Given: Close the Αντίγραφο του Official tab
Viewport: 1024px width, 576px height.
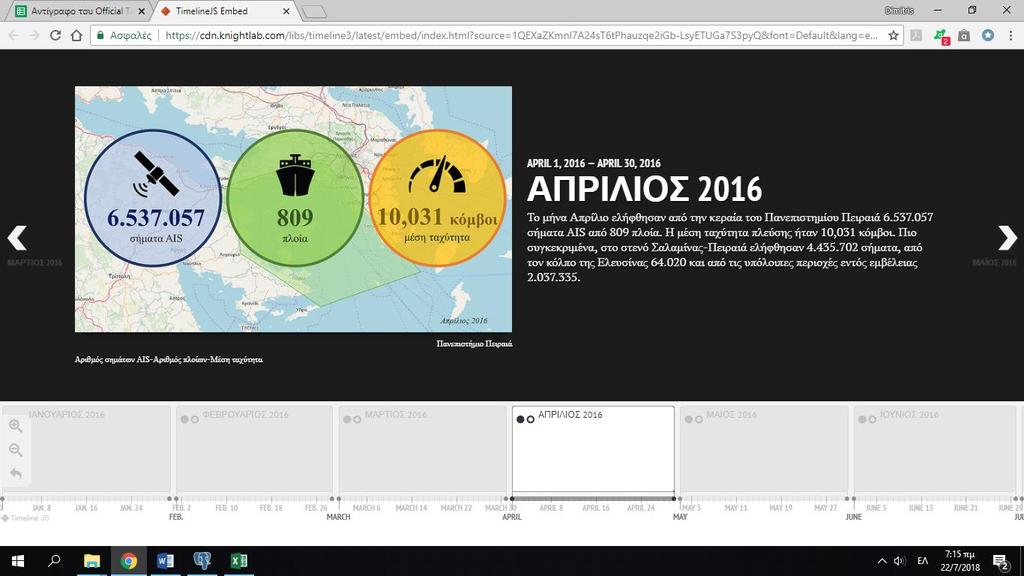Looking at the screenshot, I should coord(142,11).
